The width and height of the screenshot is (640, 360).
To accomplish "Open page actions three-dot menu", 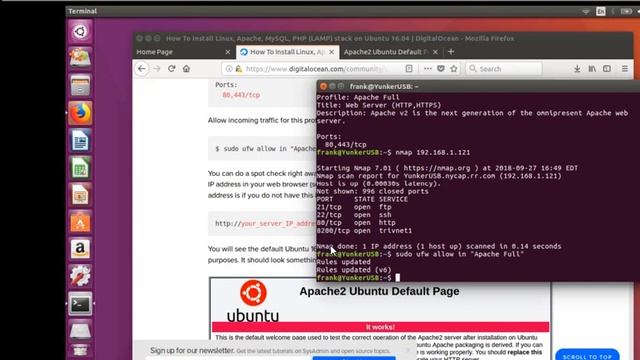I will [x=427, y=69].
